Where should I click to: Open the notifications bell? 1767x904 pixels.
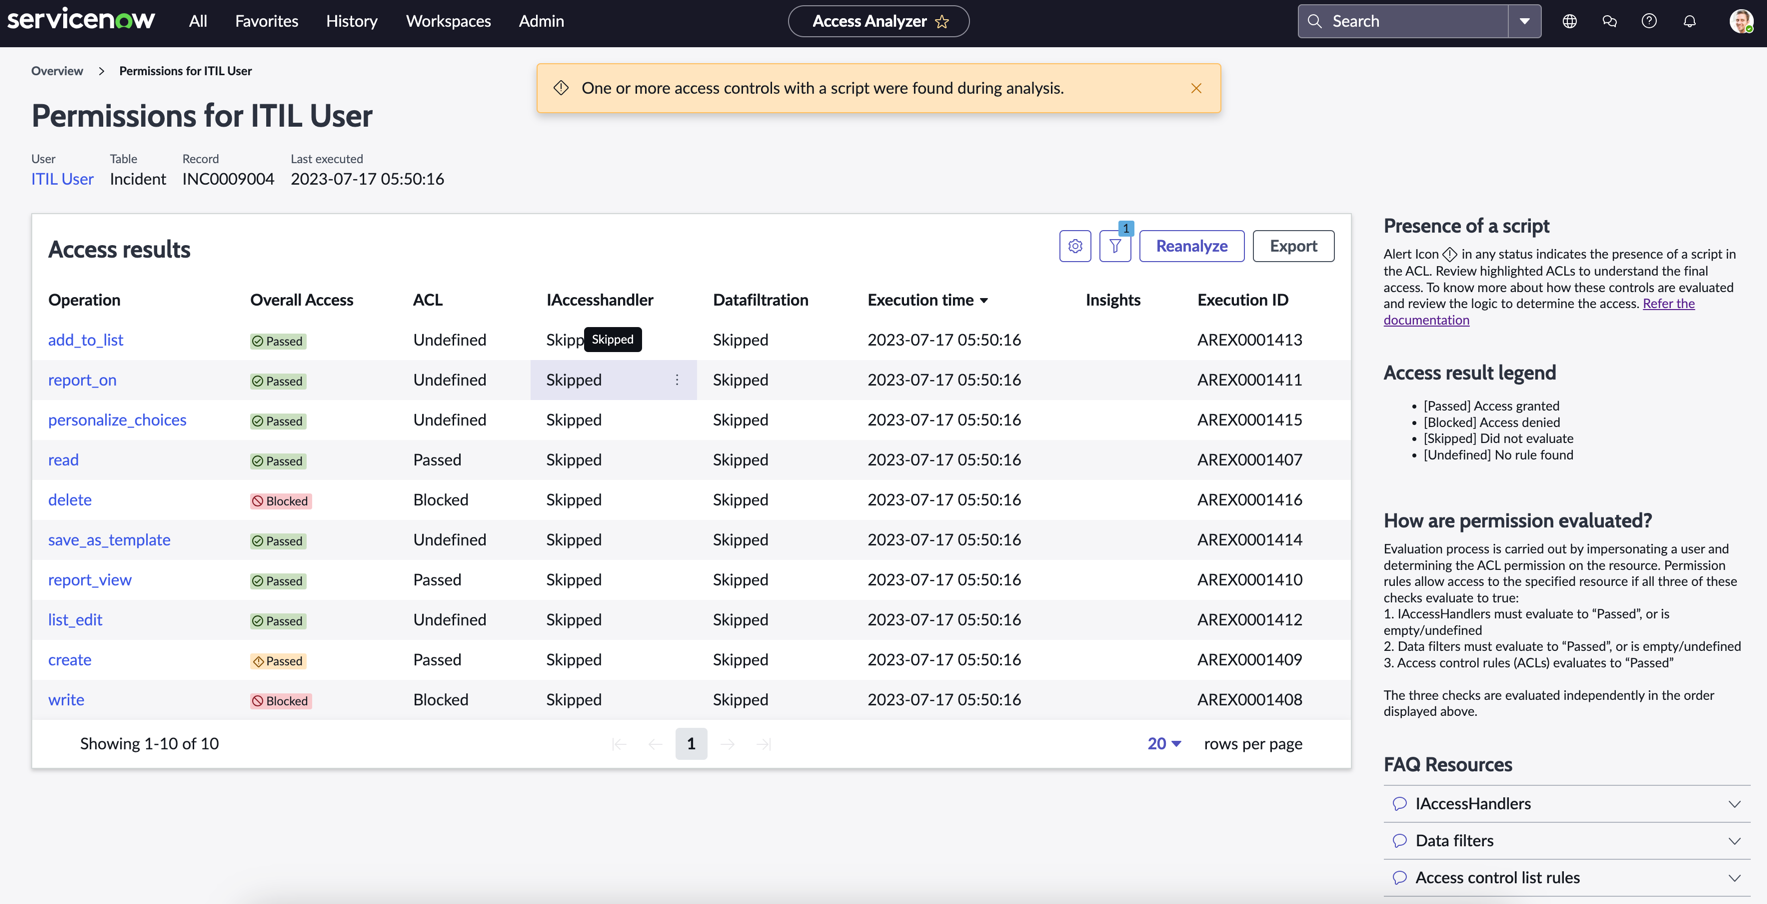(1690, 21)
